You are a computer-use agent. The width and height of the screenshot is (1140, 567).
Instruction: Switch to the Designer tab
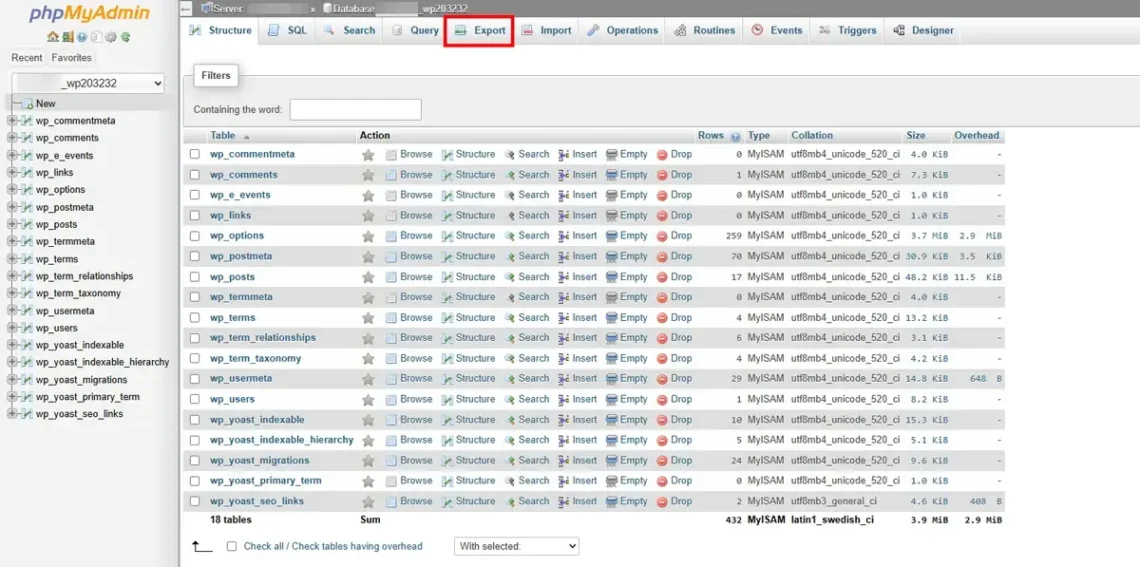pos(923,31)
